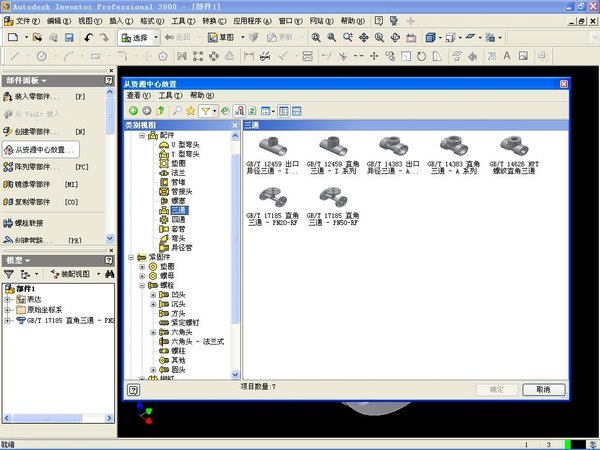600x450 pixels.
Task: Click the text tool letter A icon
Action: tap(507, 56)
